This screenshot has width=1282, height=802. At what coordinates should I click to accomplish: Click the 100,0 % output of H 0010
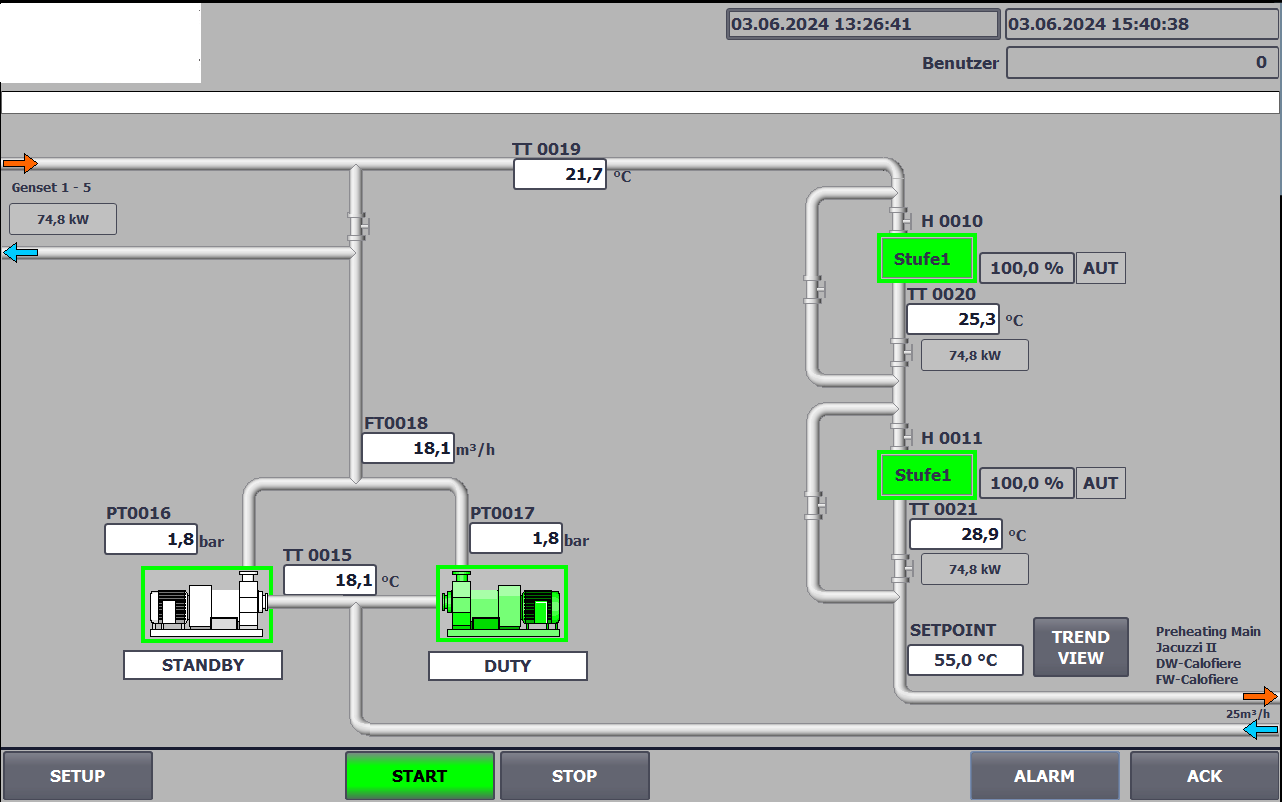click(1026, 268)
